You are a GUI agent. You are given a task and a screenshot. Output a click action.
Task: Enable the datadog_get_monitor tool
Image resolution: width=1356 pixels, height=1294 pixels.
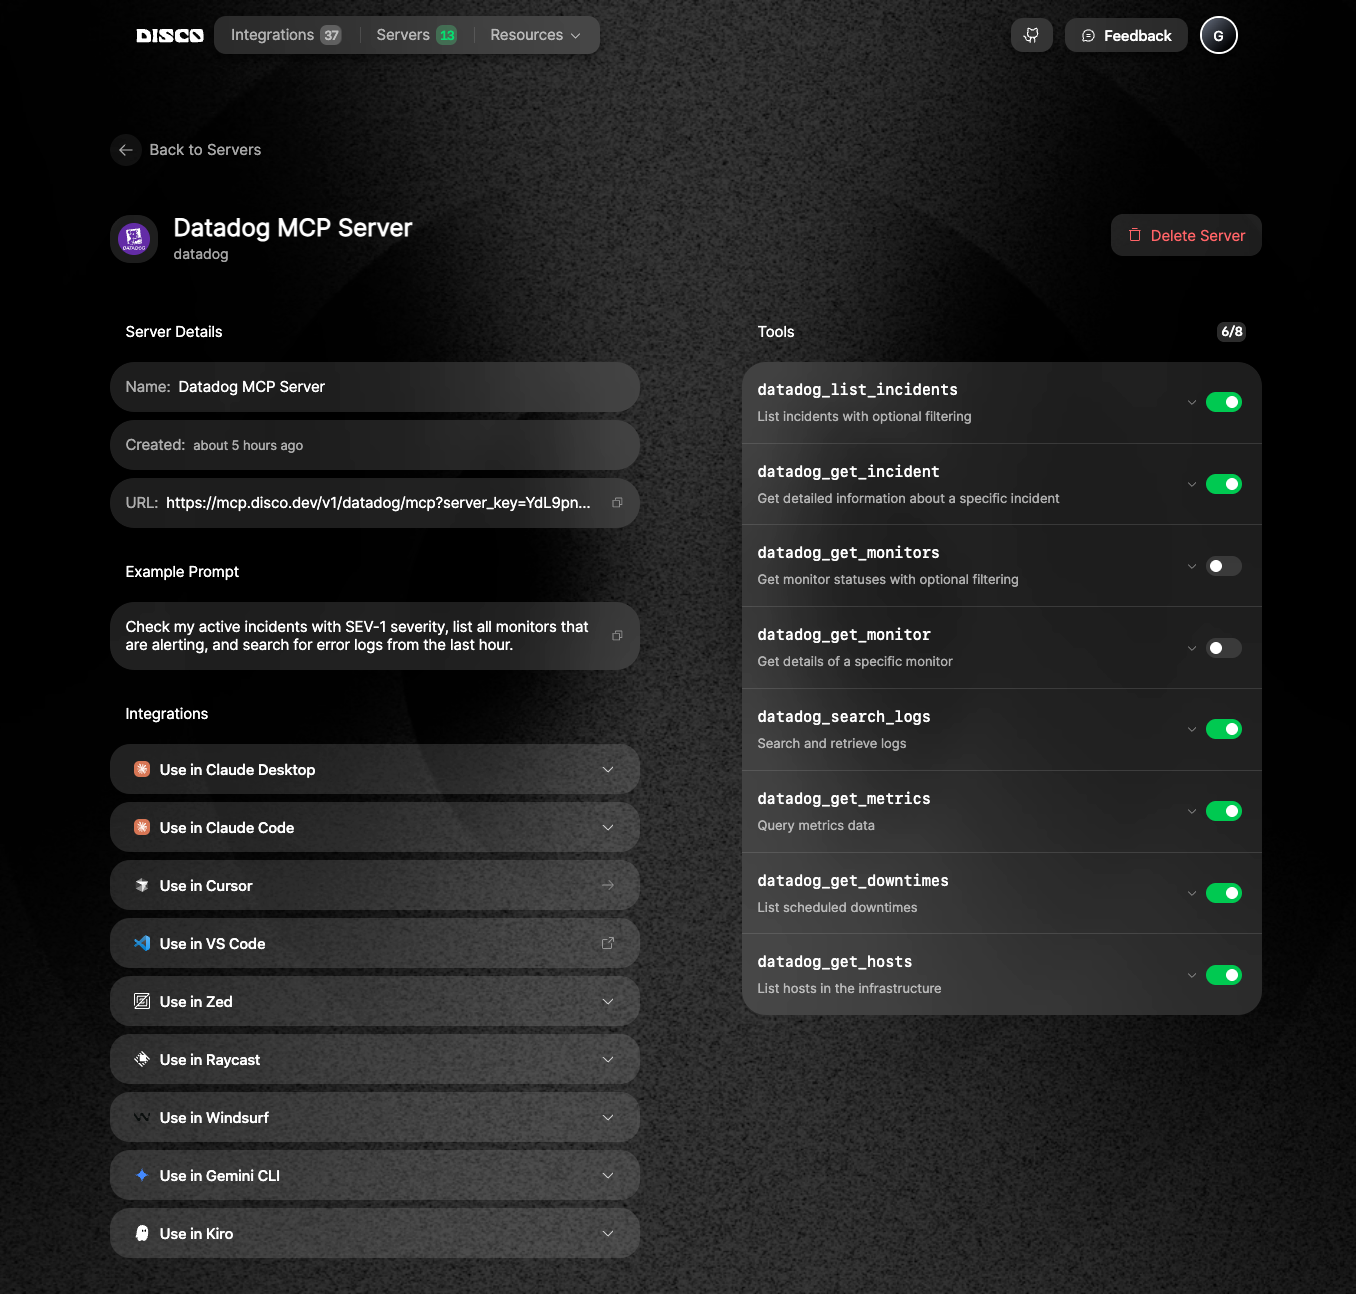[x=1224, y=648]
